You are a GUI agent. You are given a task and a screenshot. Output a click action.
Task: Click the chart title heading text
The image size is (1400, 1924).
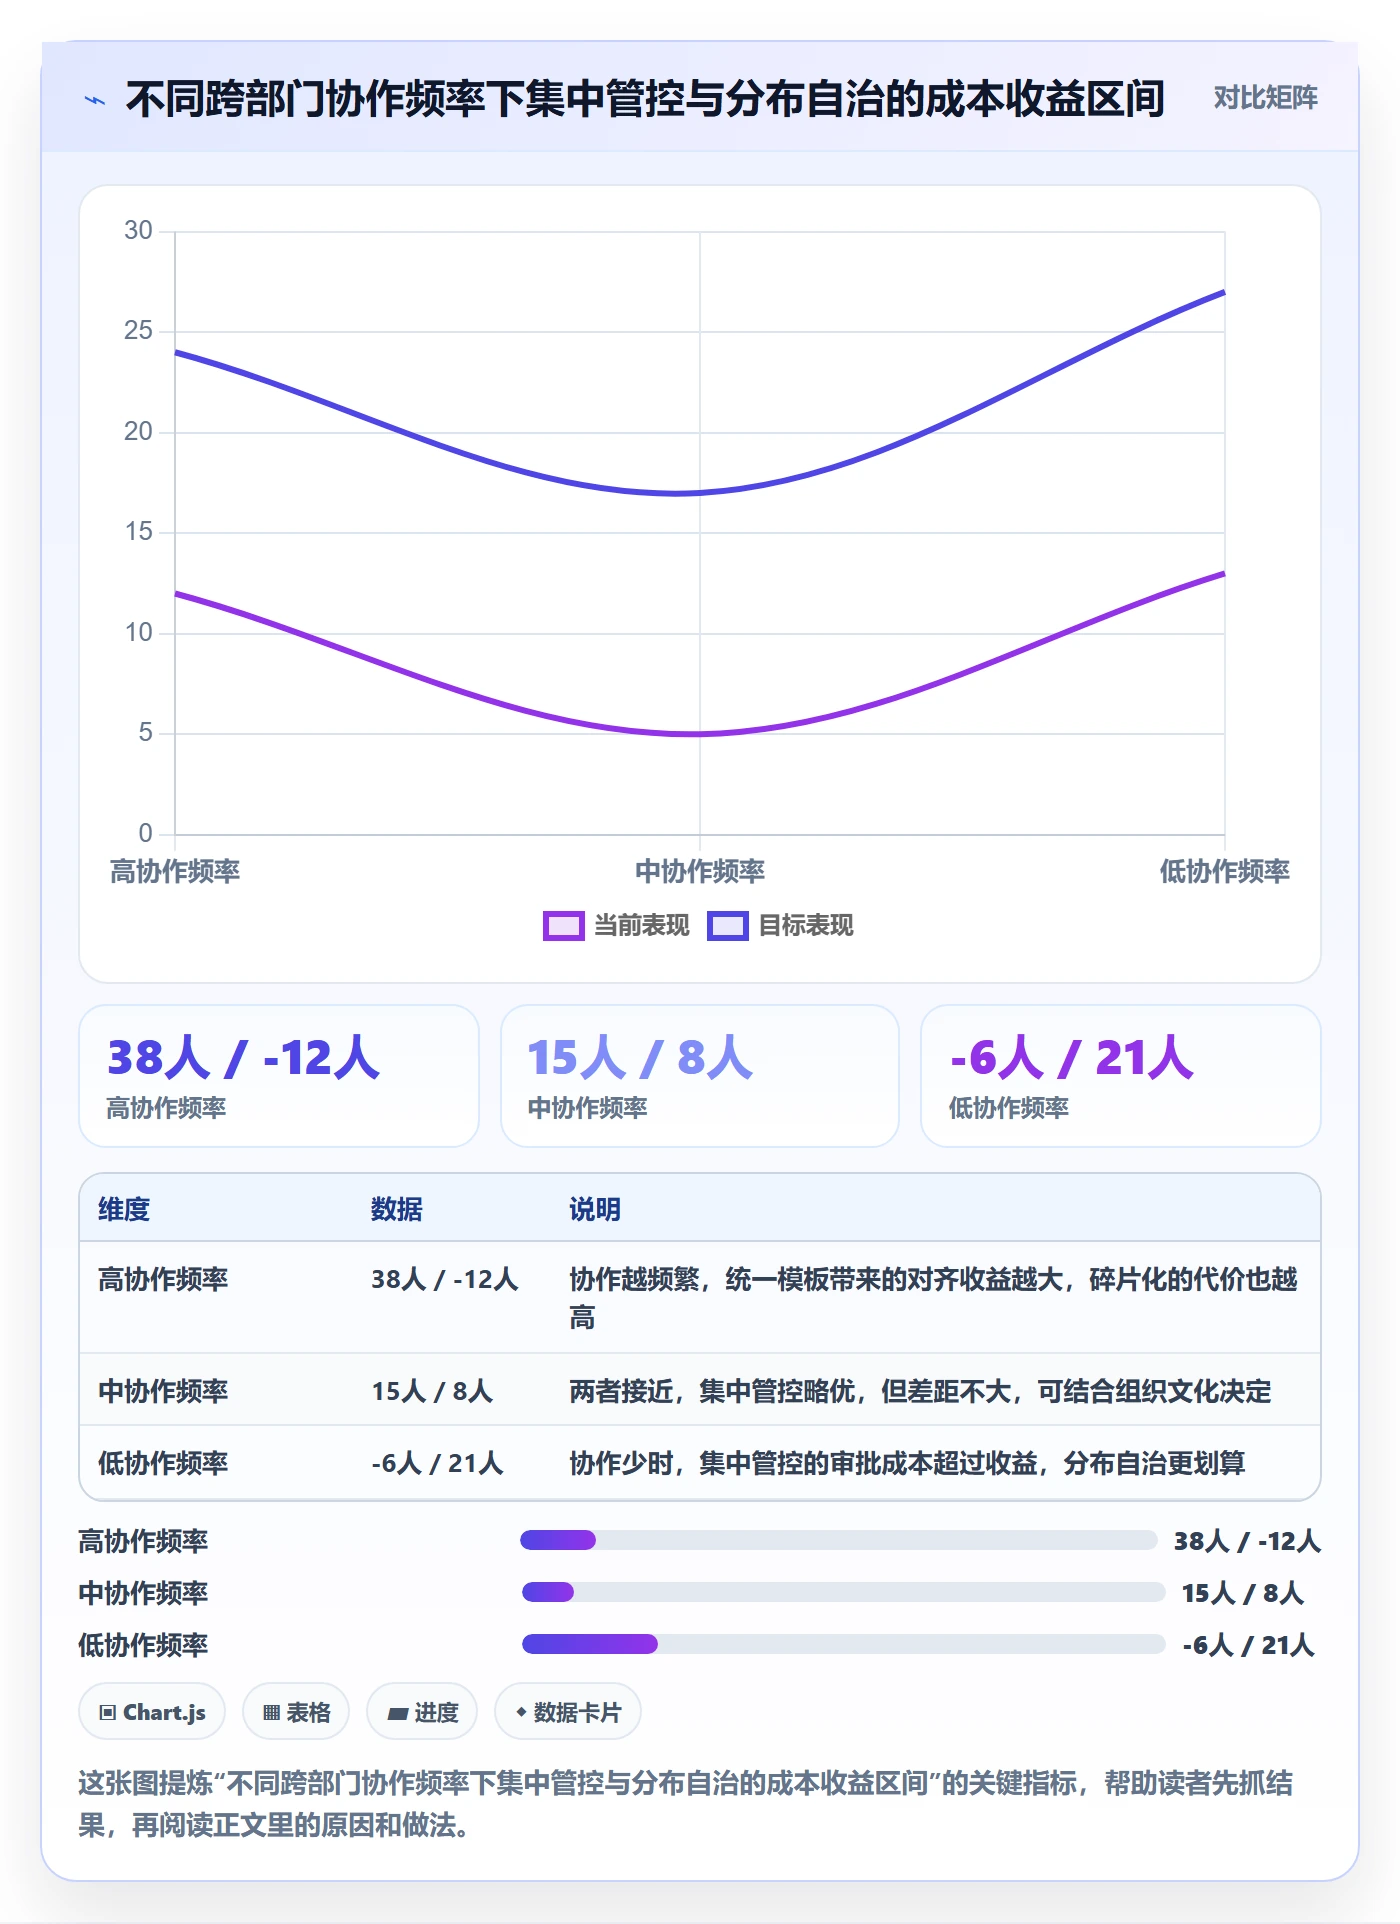tap(645, 99)
